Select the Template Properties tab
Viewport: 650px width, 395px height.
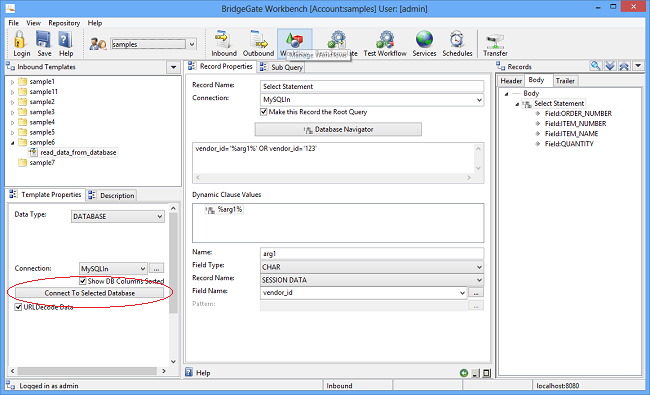click(x=46, y=194)
